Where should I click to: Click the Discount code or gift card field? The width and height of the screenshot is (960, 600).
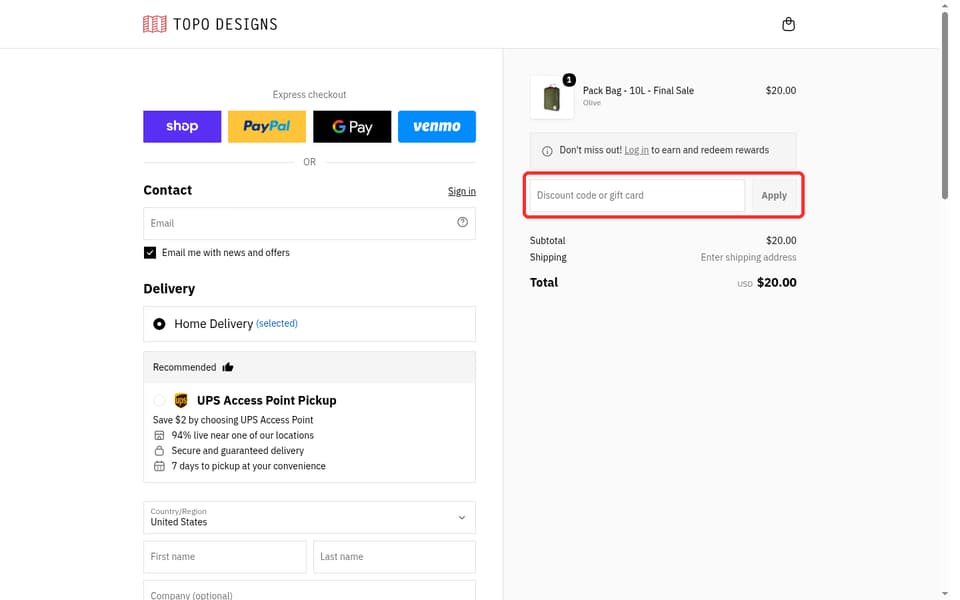click(x=637, y=195)
